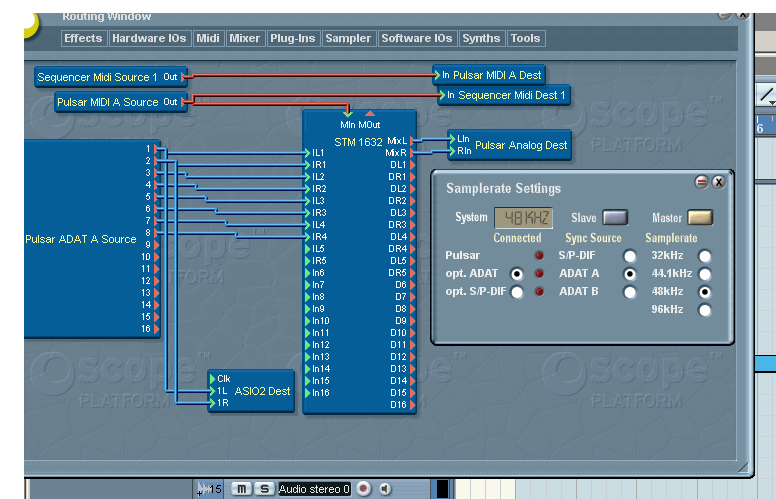
Task: Click Out port of Sequencer Midi Source 1
Action: 184,77
